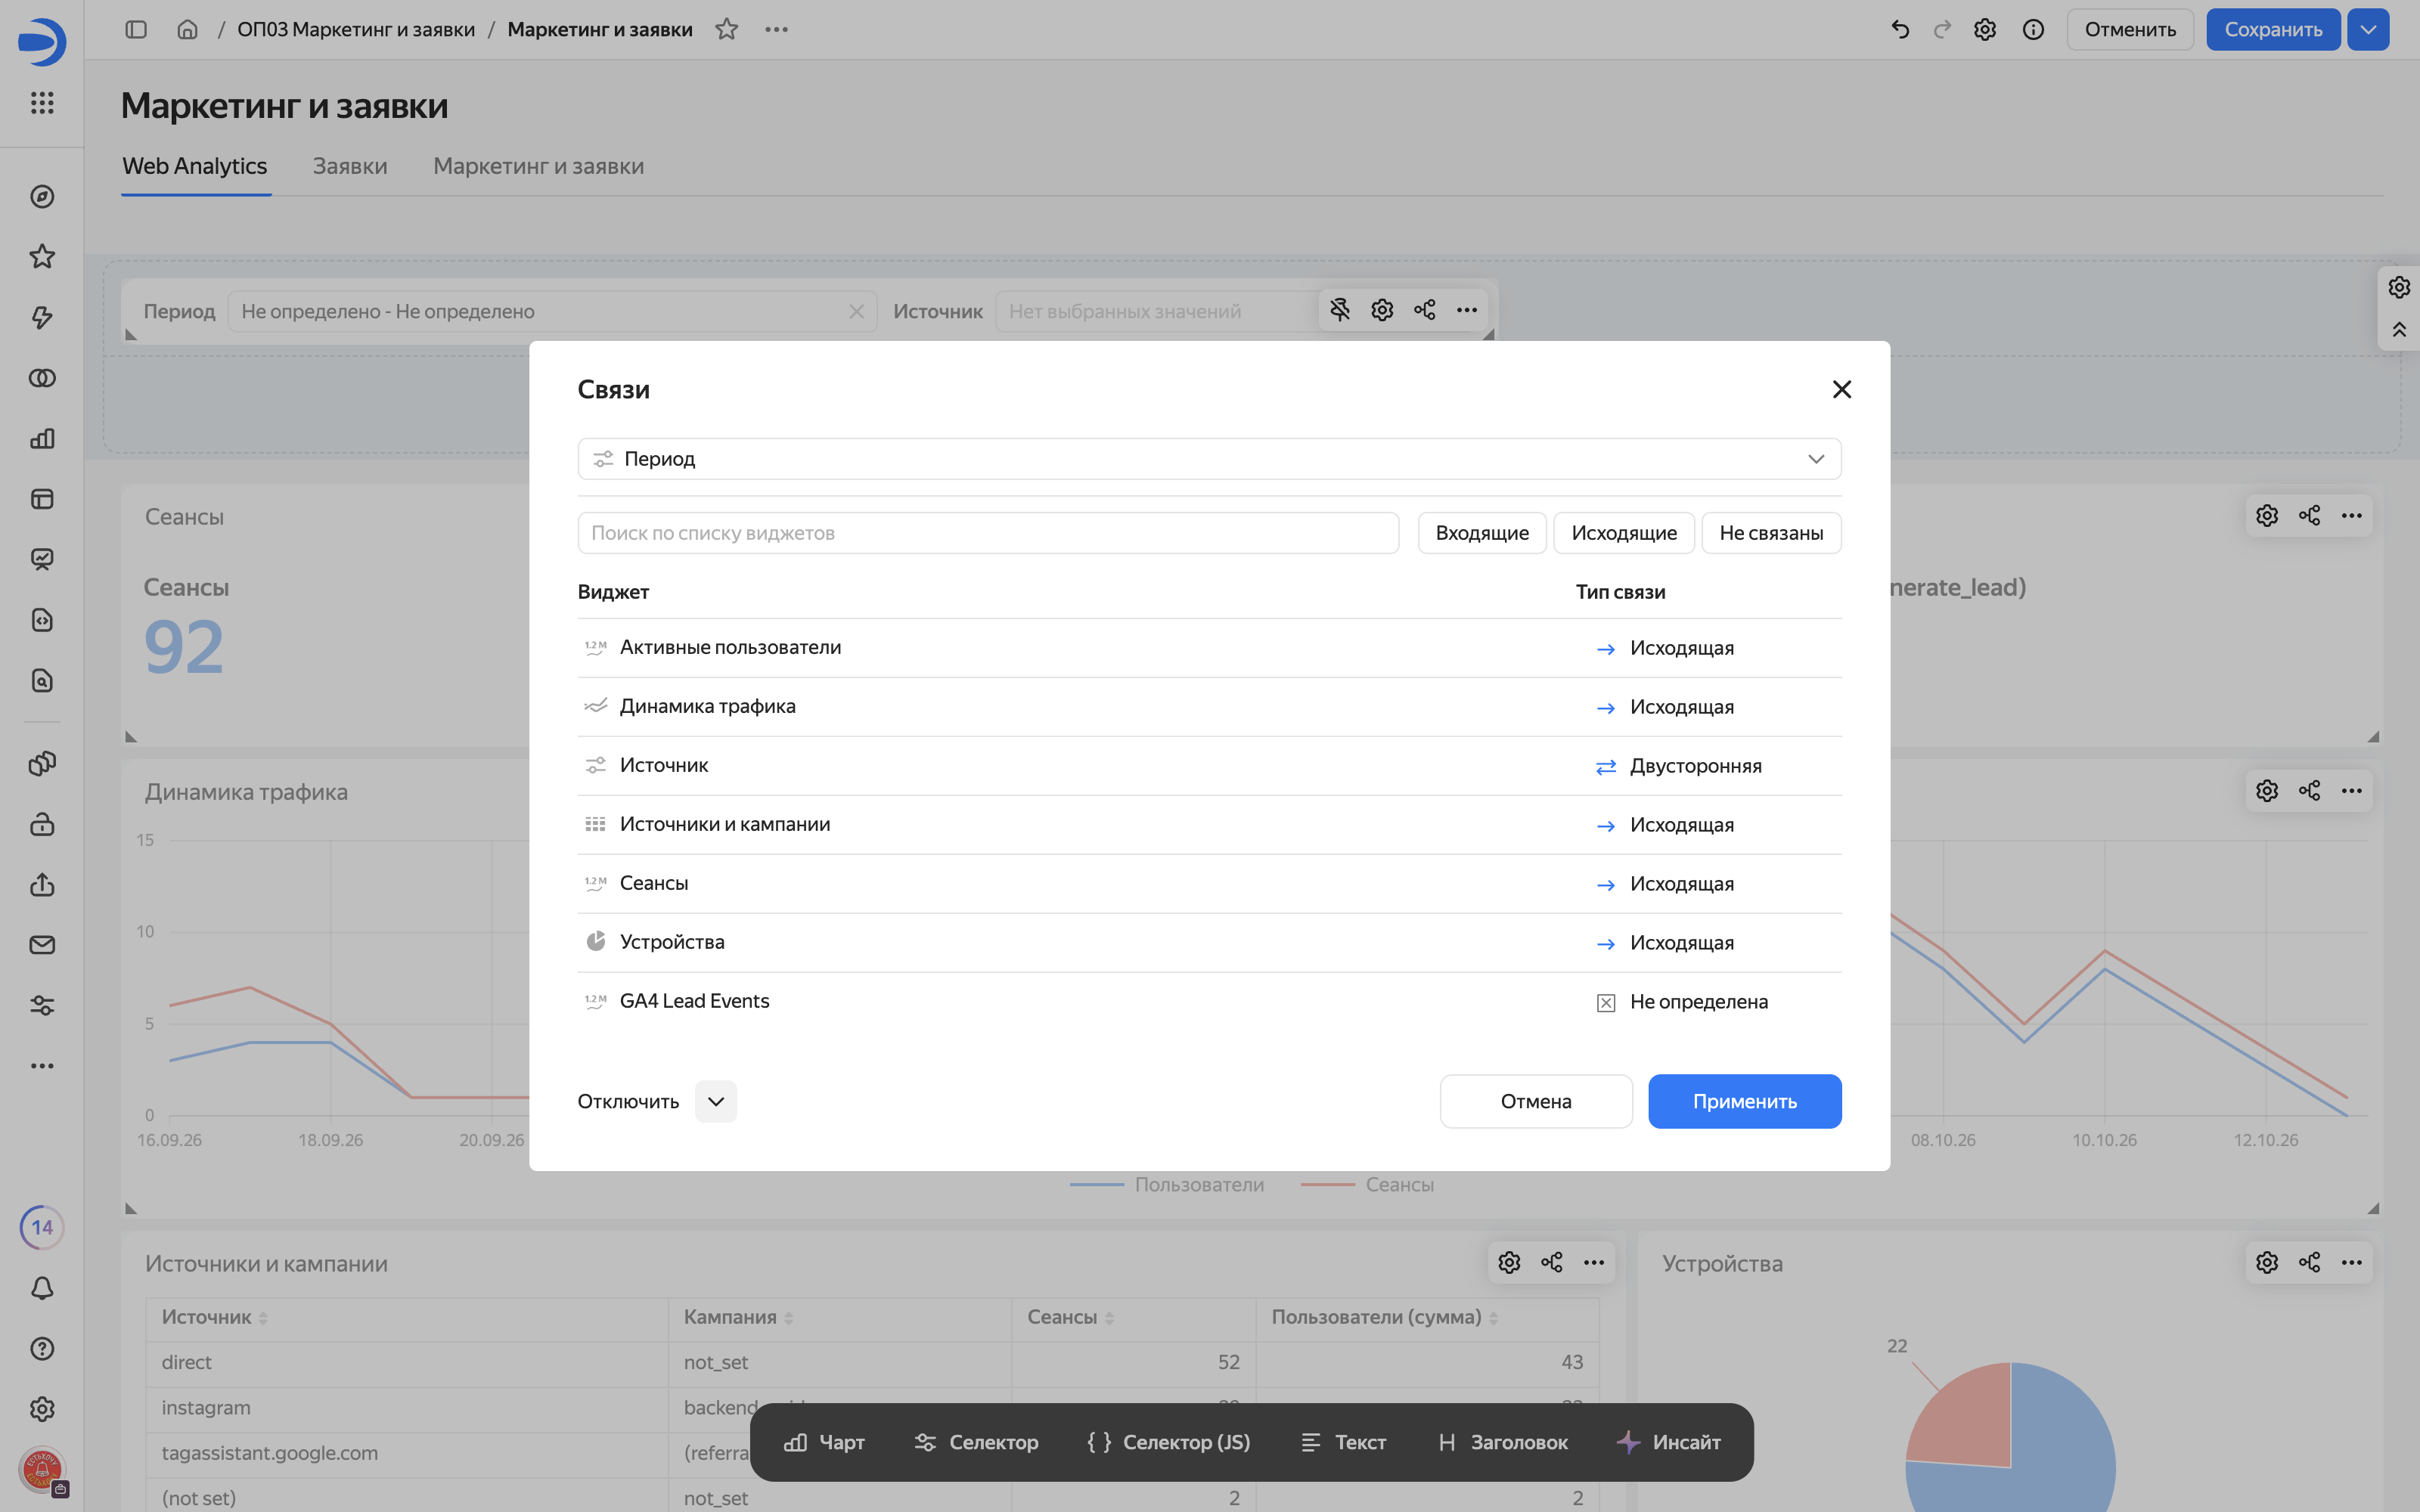Open the dashboards layout sidebar icon

[x=42, y=499]
